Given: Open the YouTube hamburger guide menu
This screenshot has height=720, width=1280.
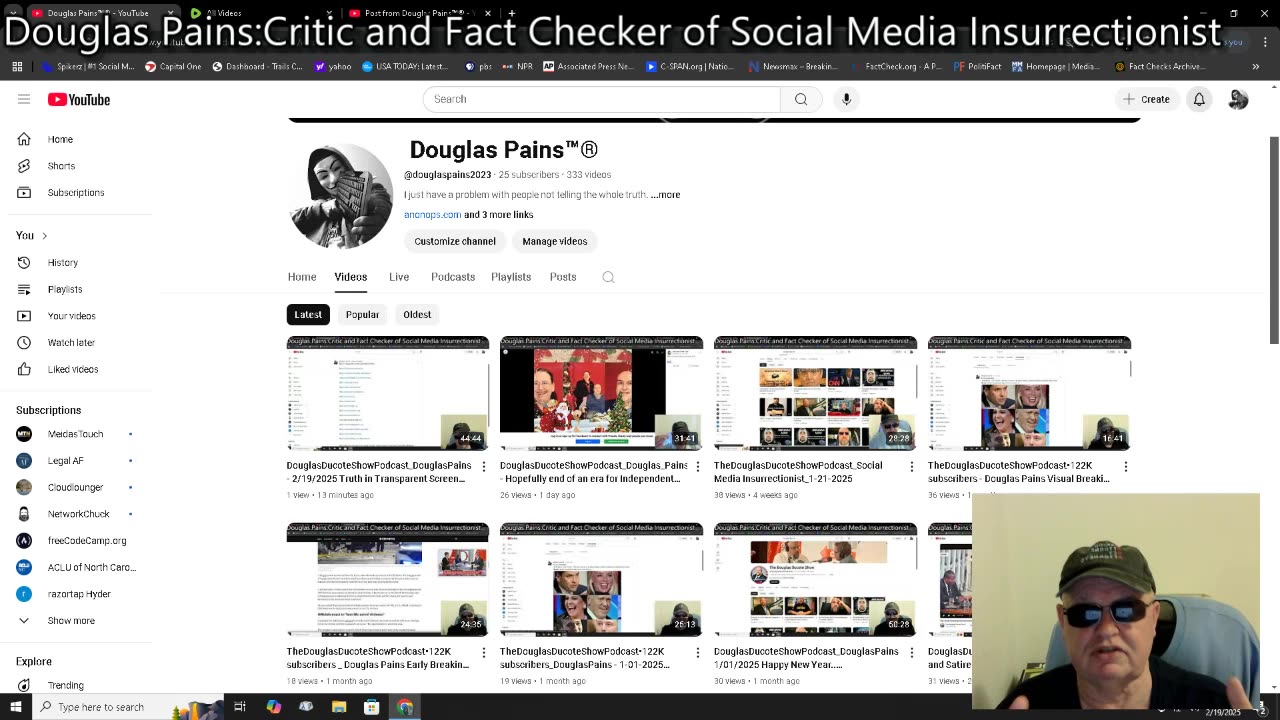Looking at the screenshot, I should [24, 99].
